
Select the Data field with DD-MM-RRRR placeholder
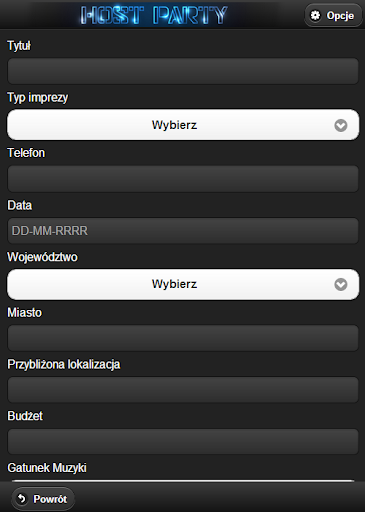tap(183, 231)
